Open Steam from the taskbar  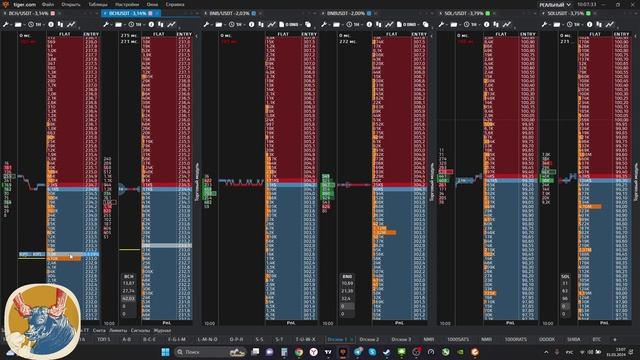coord(387,352)
